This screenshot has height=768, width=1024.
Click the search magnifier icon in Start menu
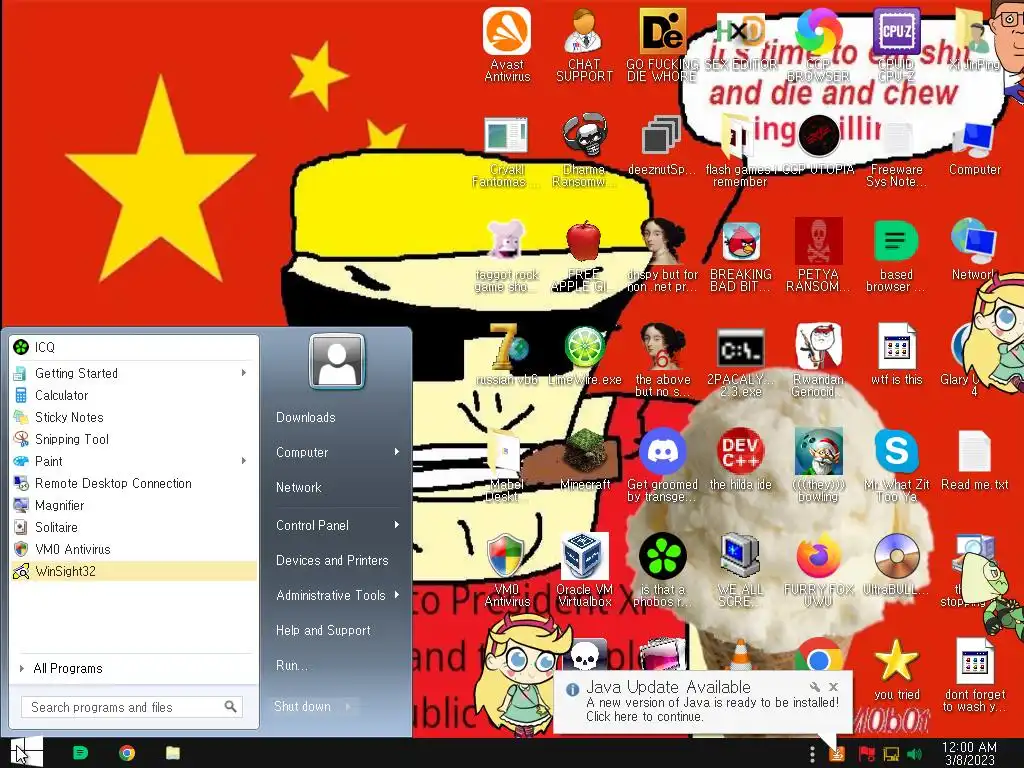[x=231, y=707]
